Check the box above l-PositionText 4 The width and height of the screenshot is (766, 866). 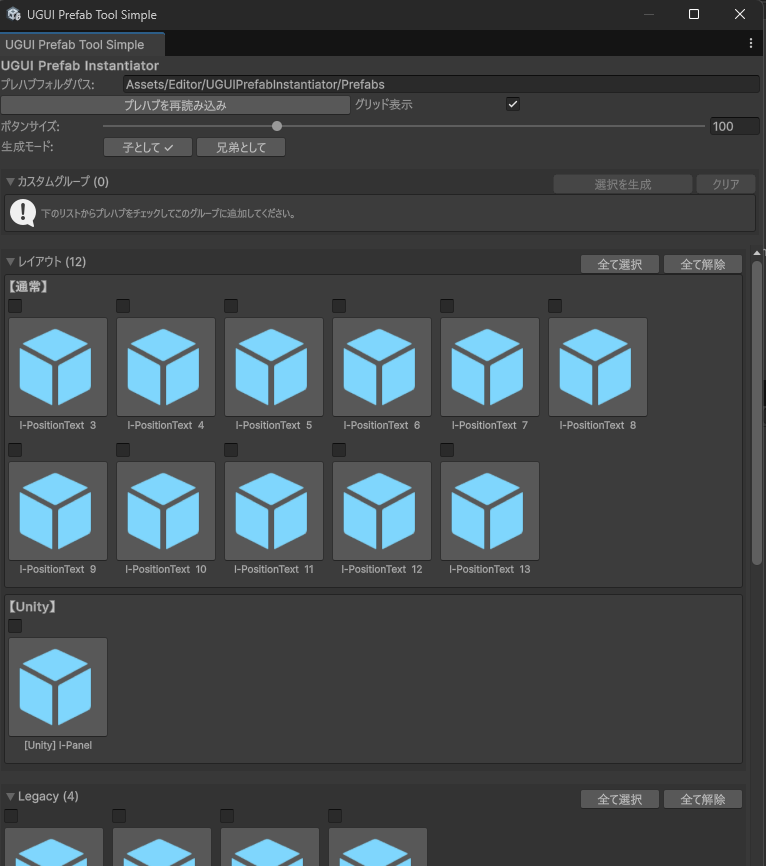tap(123, 306)
